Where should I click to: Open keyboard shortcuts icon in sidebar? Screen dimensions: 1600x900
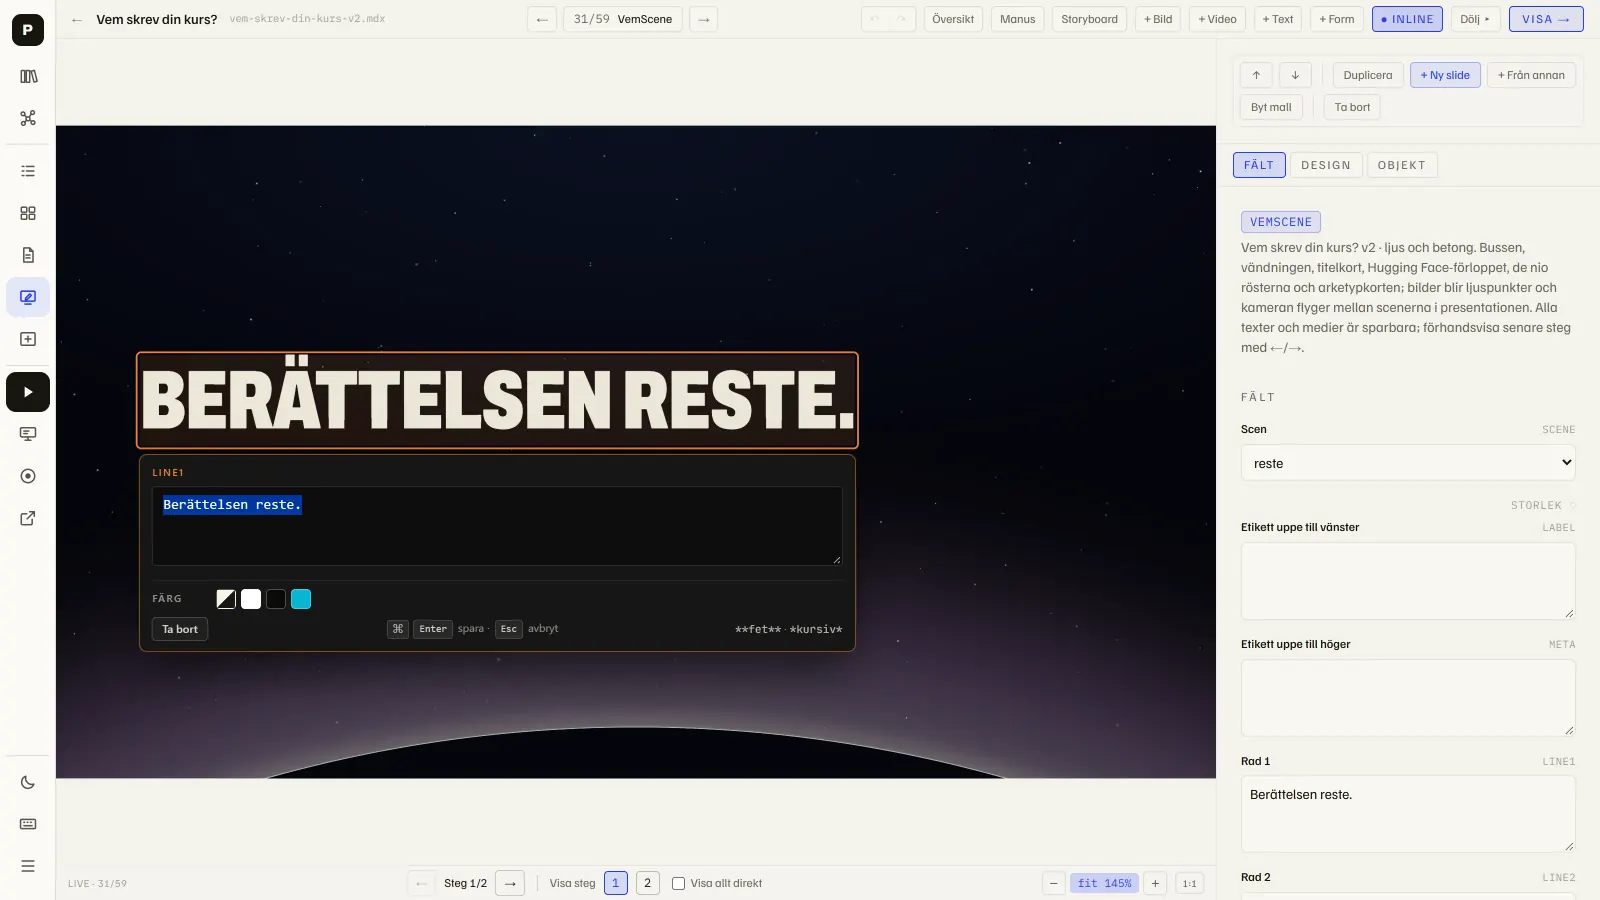point(28,824)
